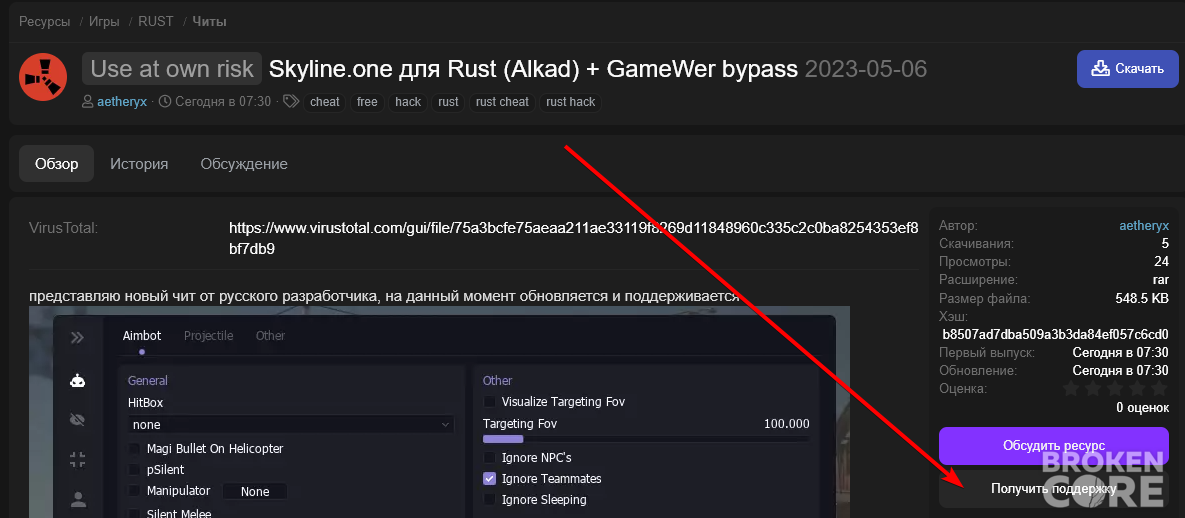1185x518 pixels.
Task: Click the rust hack tag
Action: [571, 102]
